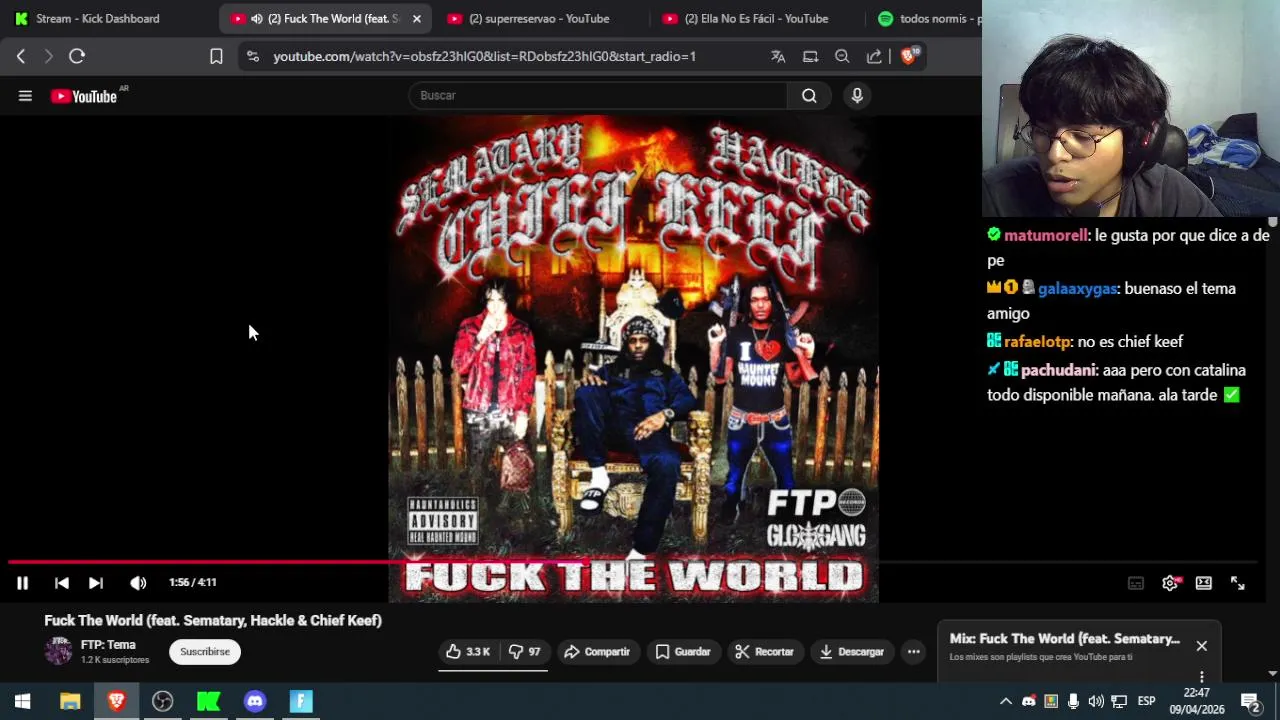Open Brave Shields lion icon
Screen dimensions: 1280x720
909,57
